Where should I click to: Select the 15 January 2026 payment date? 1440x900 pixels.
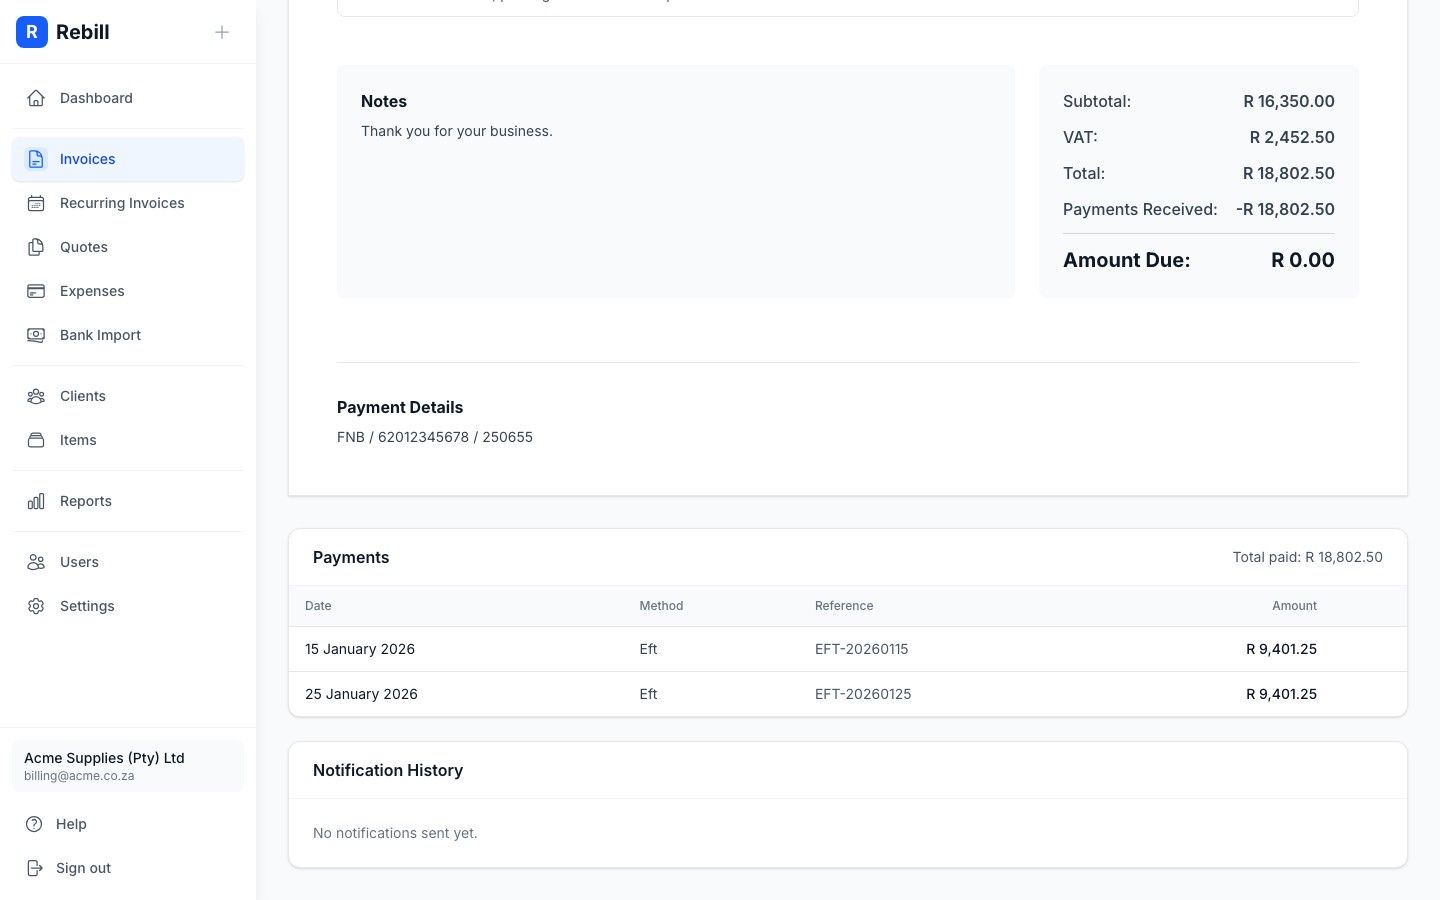[360, 649]
